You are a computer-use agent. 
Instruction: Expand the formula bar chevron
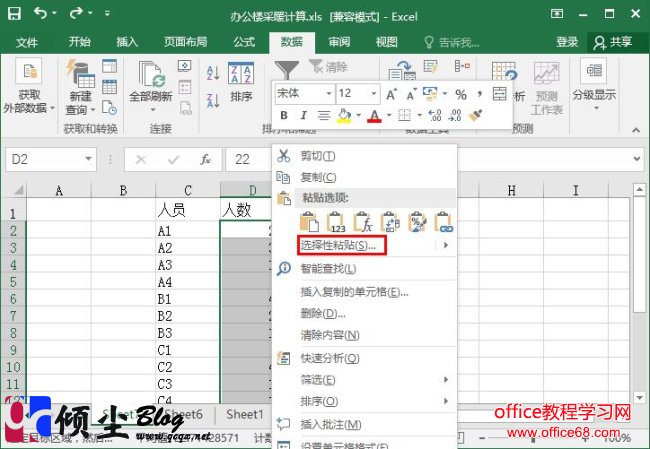click(x=637, y=159)
